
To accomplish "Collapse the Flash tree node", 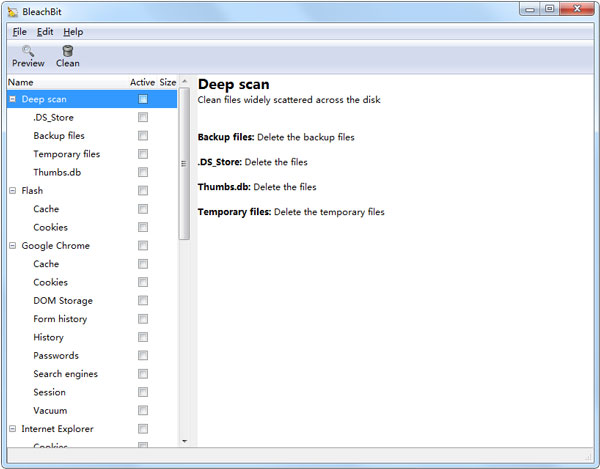I will coord(13,191).
